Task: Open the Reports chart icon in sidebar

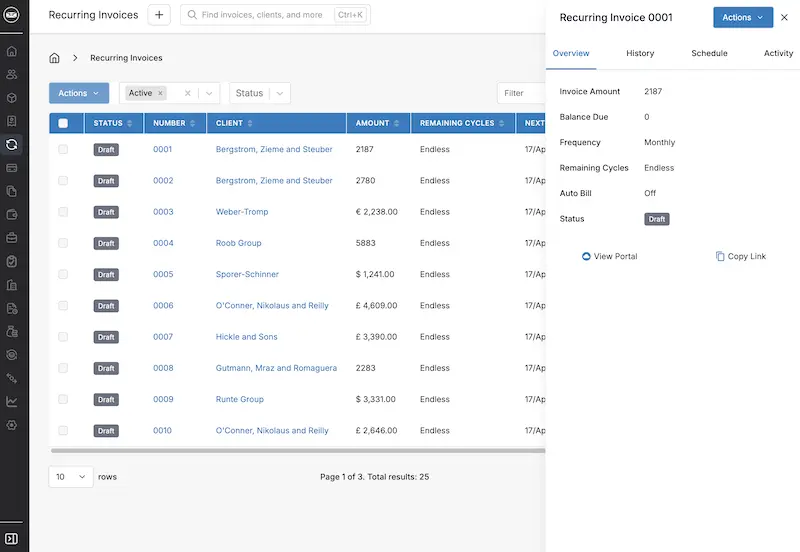Action: (x=12, y=402)
